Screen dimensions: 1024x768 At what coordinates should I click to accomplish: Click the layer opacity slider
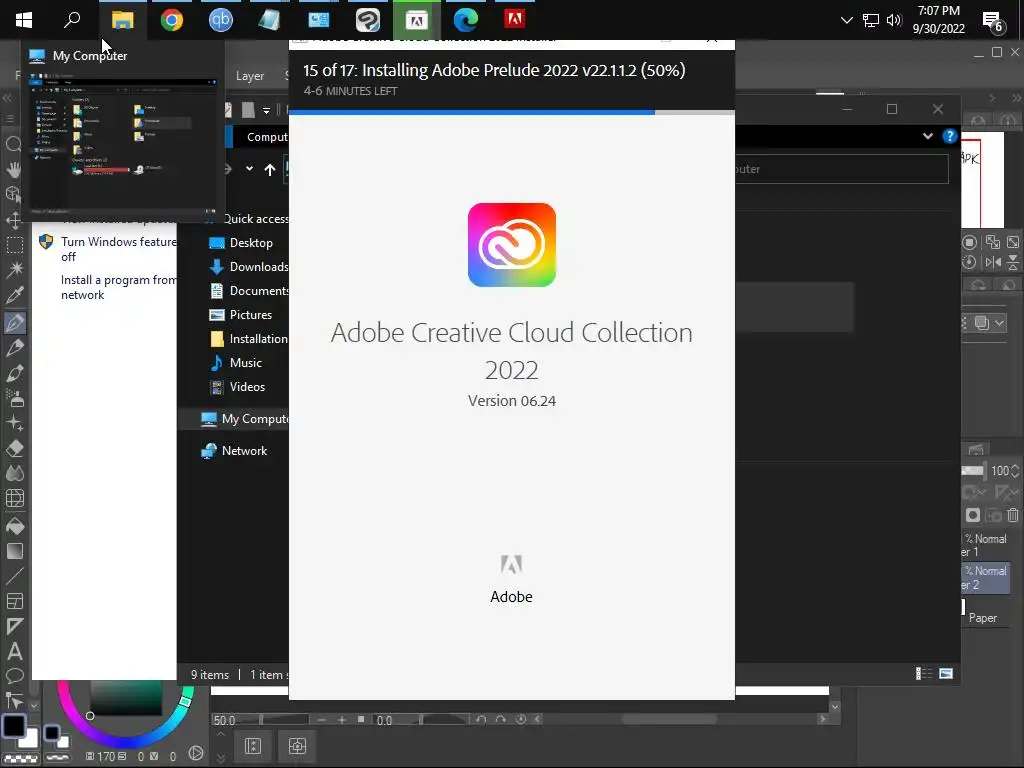pos(973,470)
